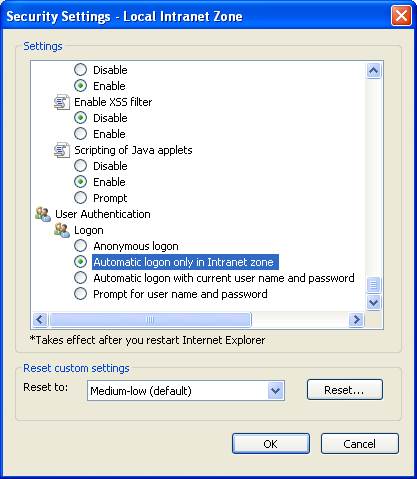This screenshot has width=417, height=479.
Task: Click the Medium-low (default) combo box
Action: click(x=186, y=390)
